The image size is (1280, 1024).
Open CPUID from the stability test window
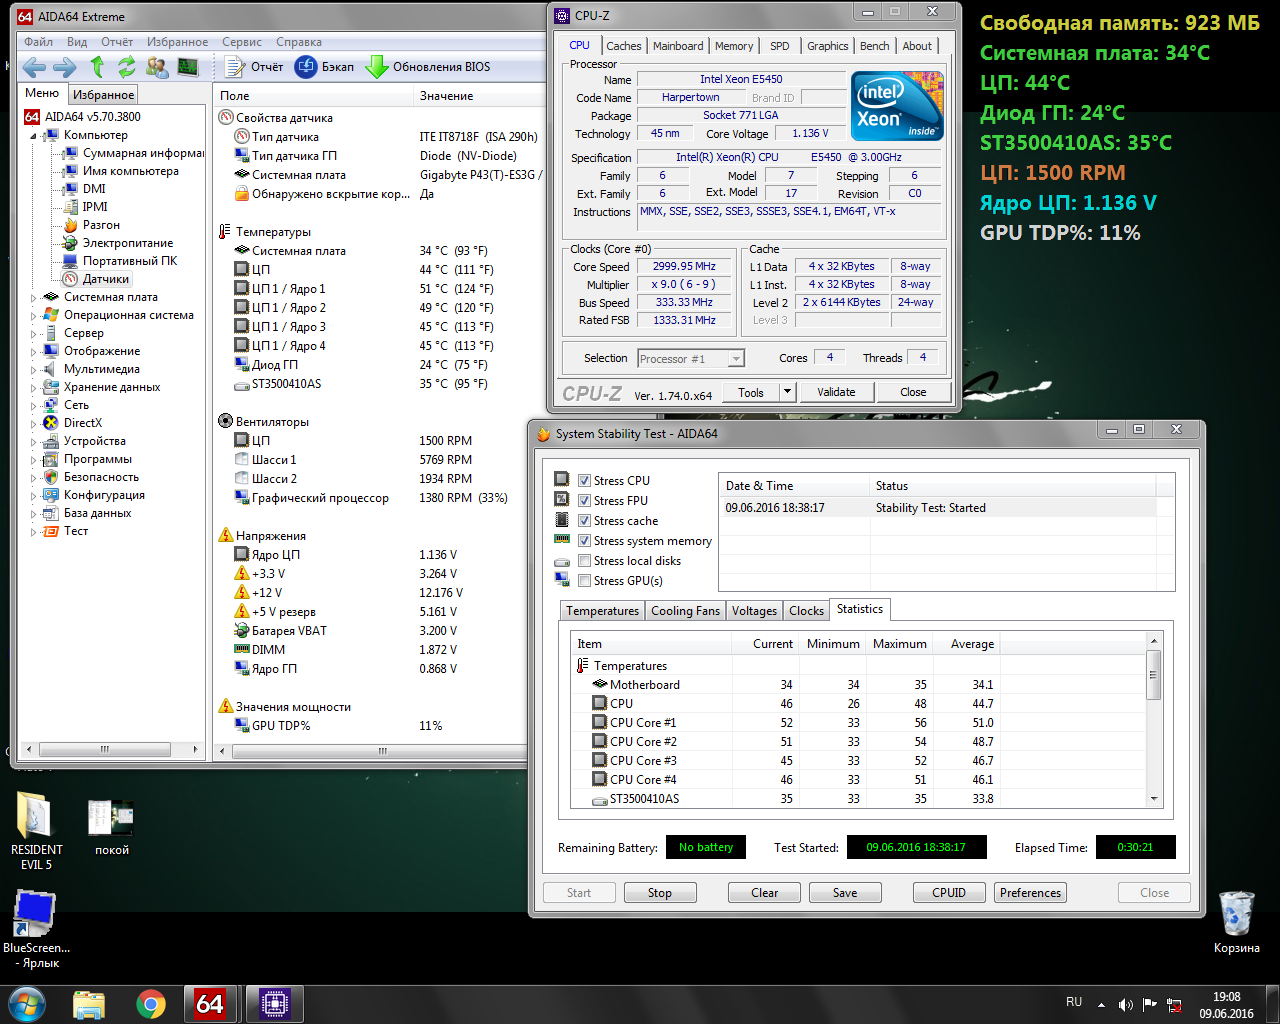coord(949,893)
